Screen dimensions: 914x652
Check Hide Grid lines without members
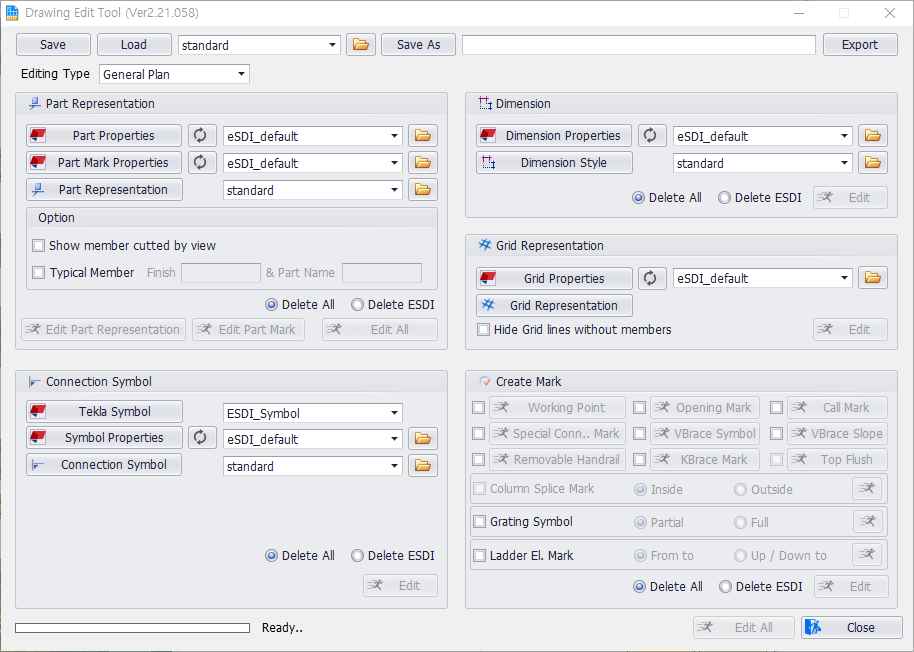click(x=484, y=330)
